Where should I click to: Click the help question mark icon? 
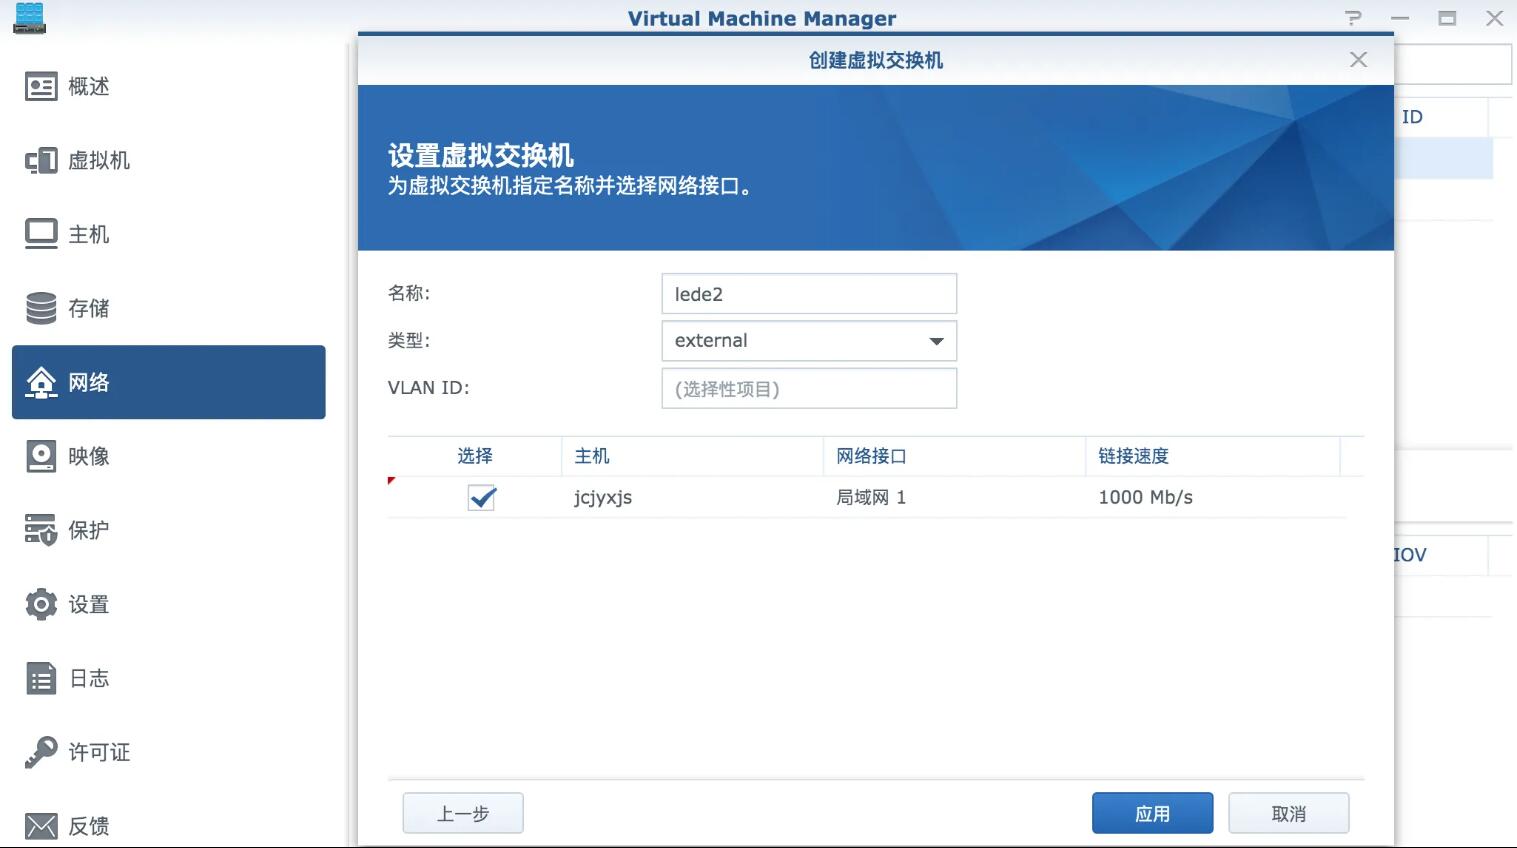(1353, 18)
